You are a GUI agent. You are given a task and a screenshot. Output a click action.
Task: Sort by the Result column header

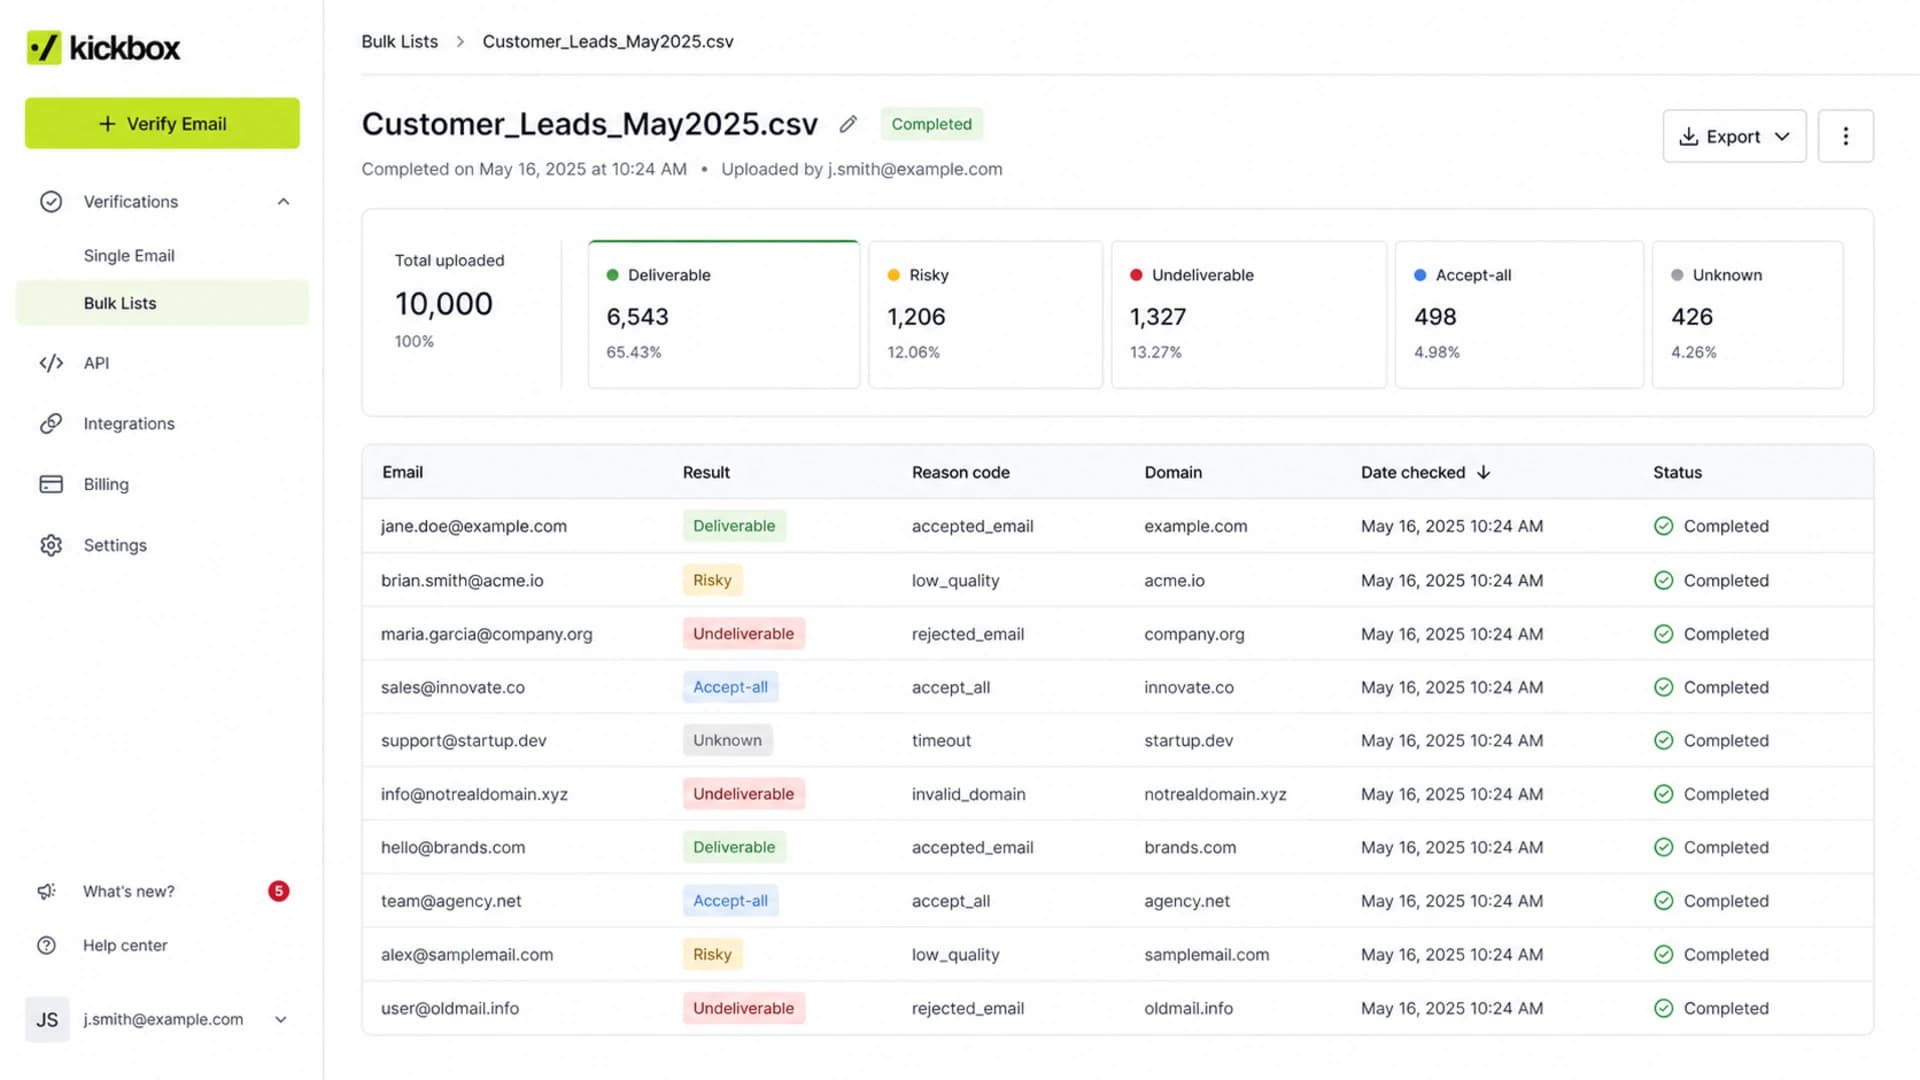point(706,472)
